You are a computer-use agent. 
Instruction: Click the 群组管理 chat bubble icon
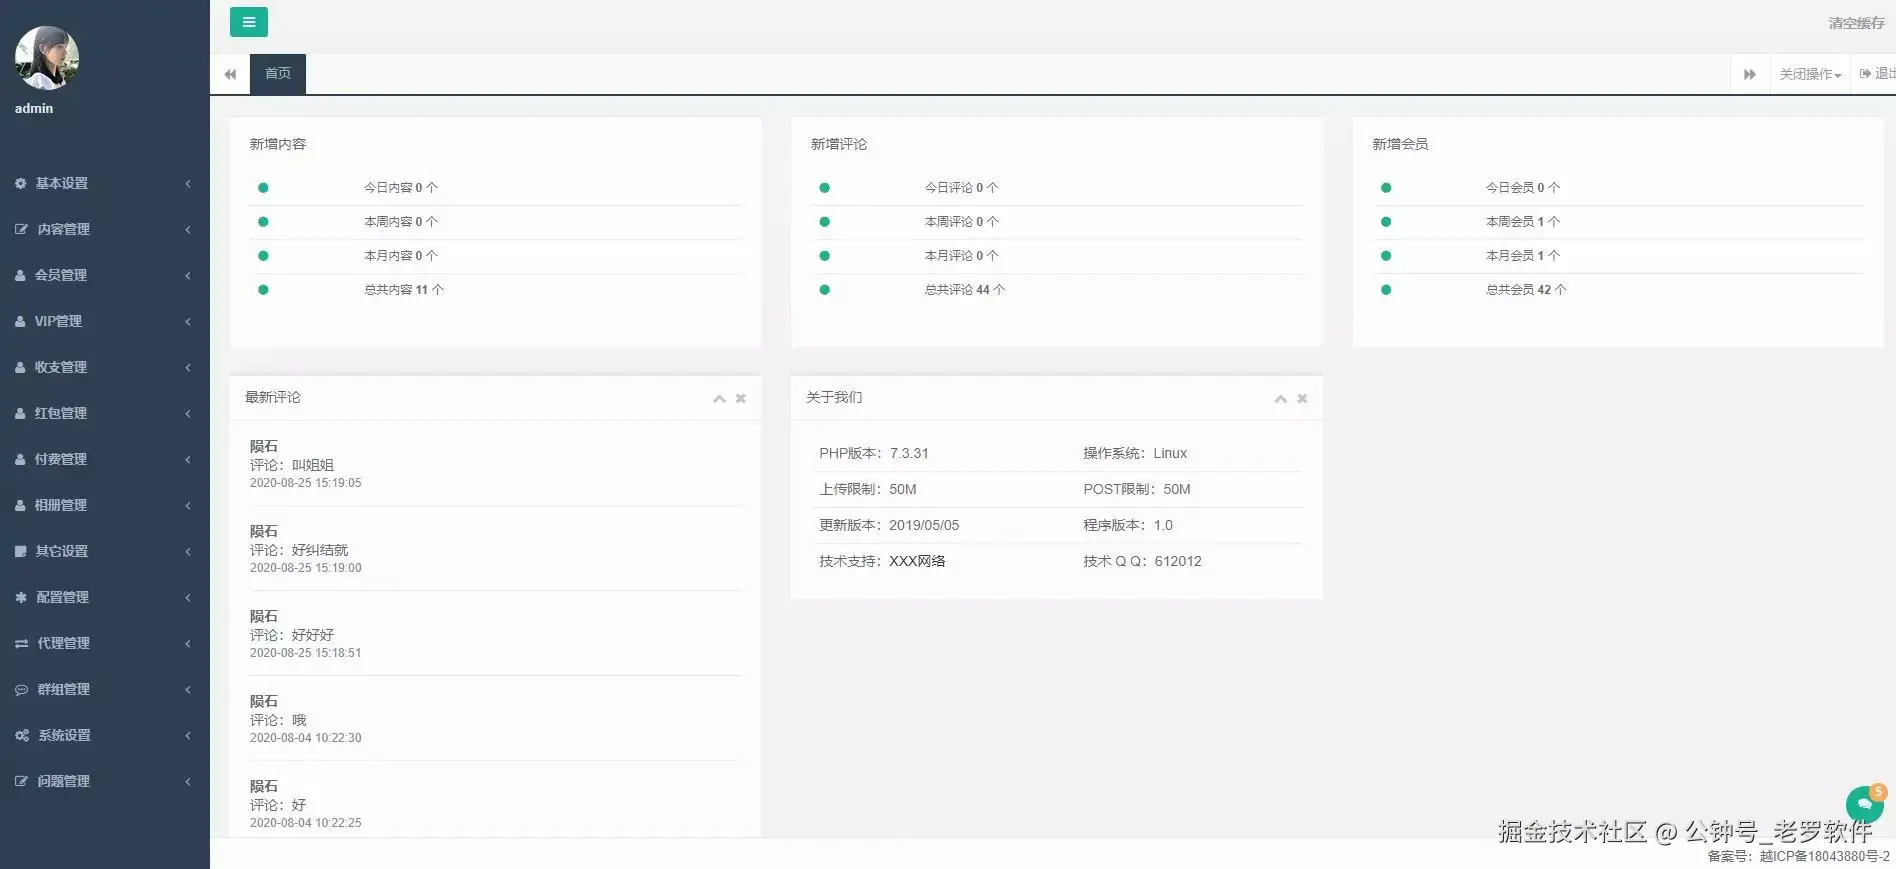pyautogui.click(x=21, y=690)
